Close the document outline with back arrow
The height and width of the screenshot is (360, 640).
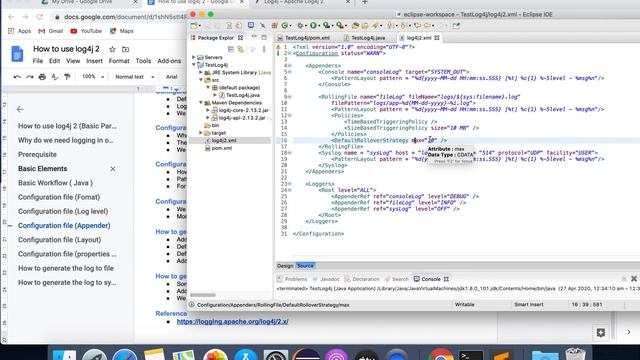click(20, 109)
